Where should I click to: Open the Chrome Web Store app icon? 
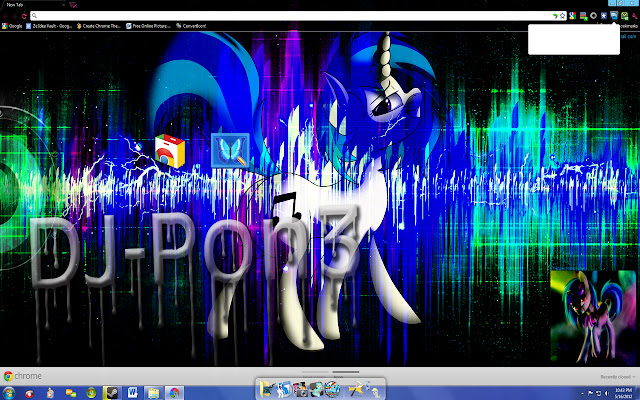(x=170, y=151)
